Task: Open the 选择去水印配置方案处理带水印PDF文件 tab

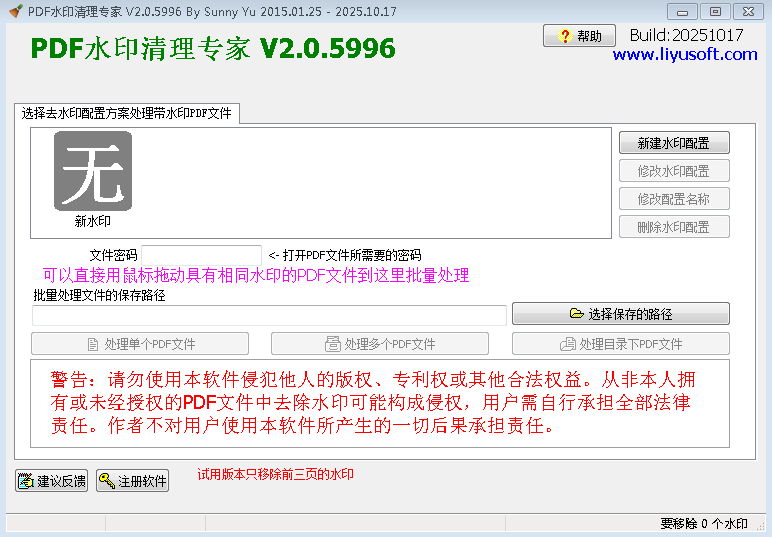Action: tap(127, 113)
